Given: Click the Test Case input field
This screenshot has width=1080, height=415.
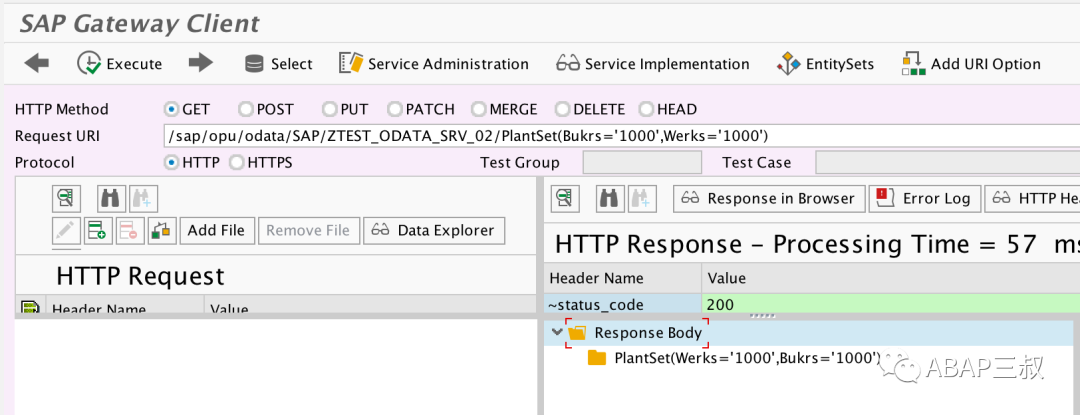Looking at the screenshot, I should pyautogui.click(x=948, y=162).
